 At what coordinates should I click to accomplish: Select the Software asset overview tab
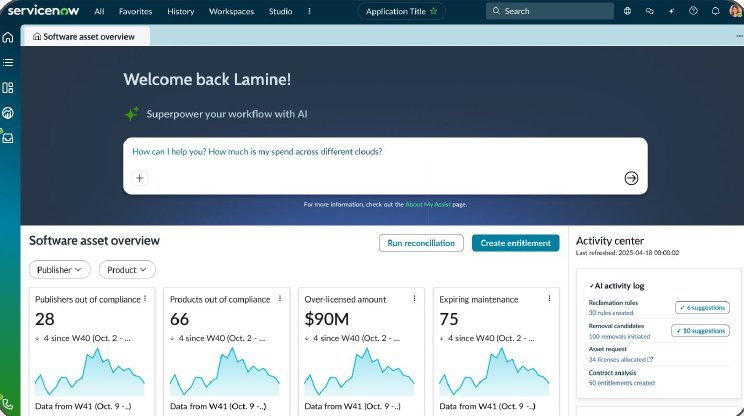pos(85,37)
